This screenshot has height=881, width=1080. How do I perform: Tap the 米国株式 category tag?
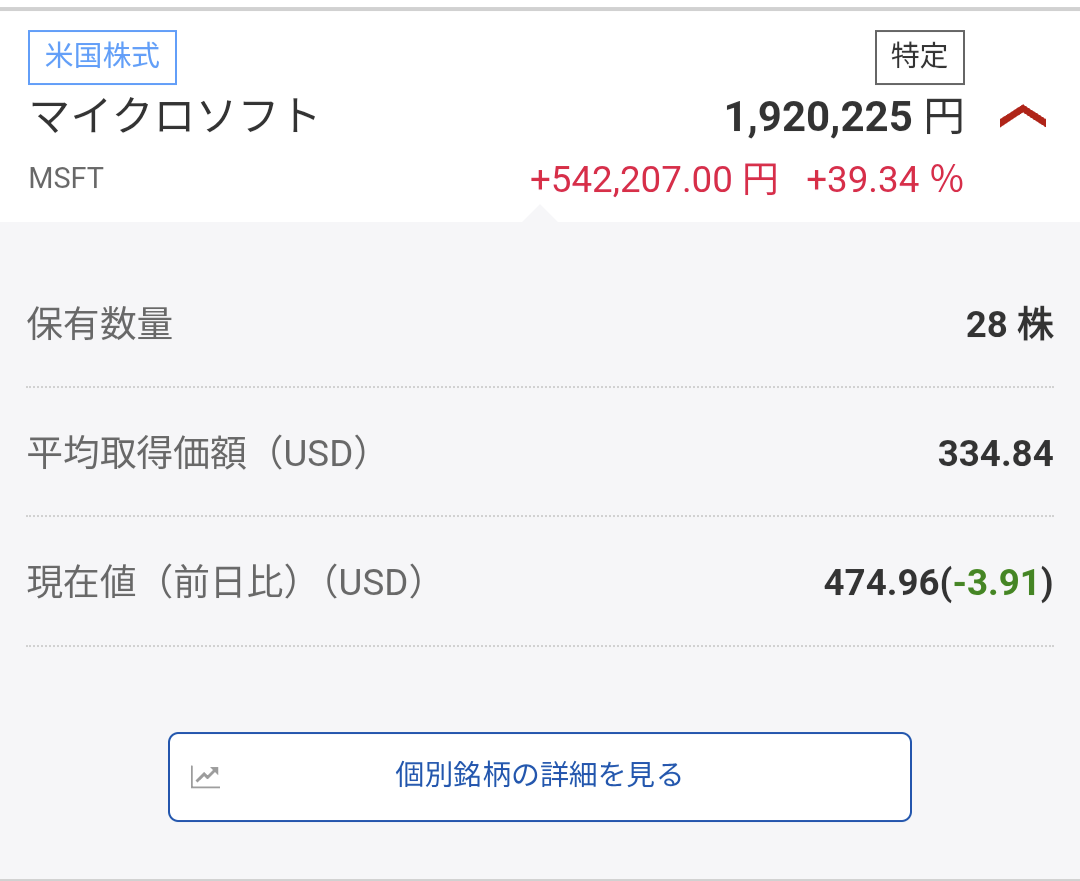coord(102,57)
